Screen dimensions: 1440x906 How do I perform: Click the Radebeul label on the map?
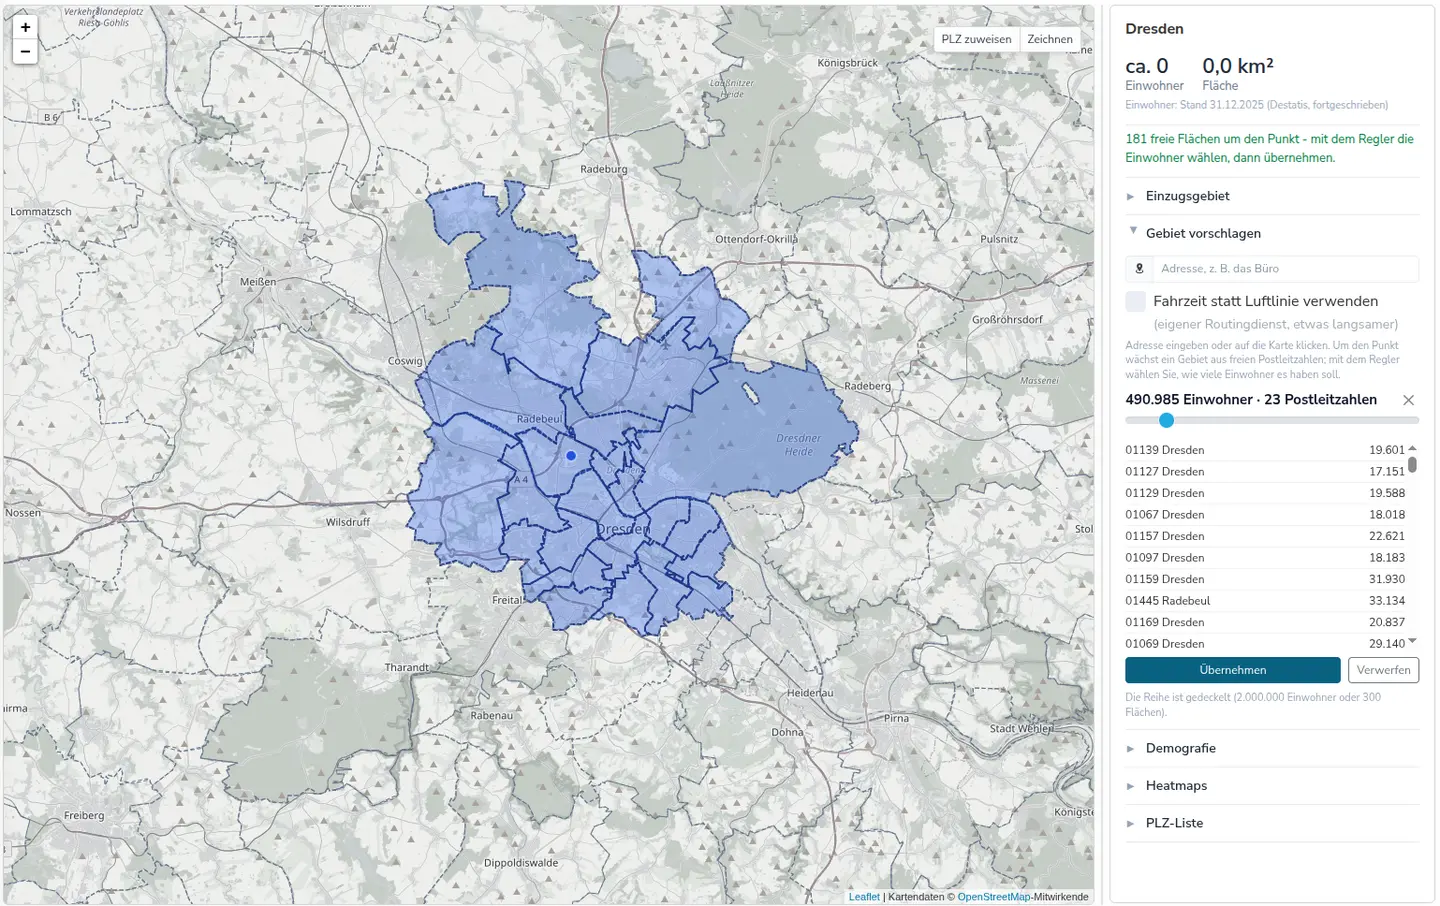coord(540,419)
